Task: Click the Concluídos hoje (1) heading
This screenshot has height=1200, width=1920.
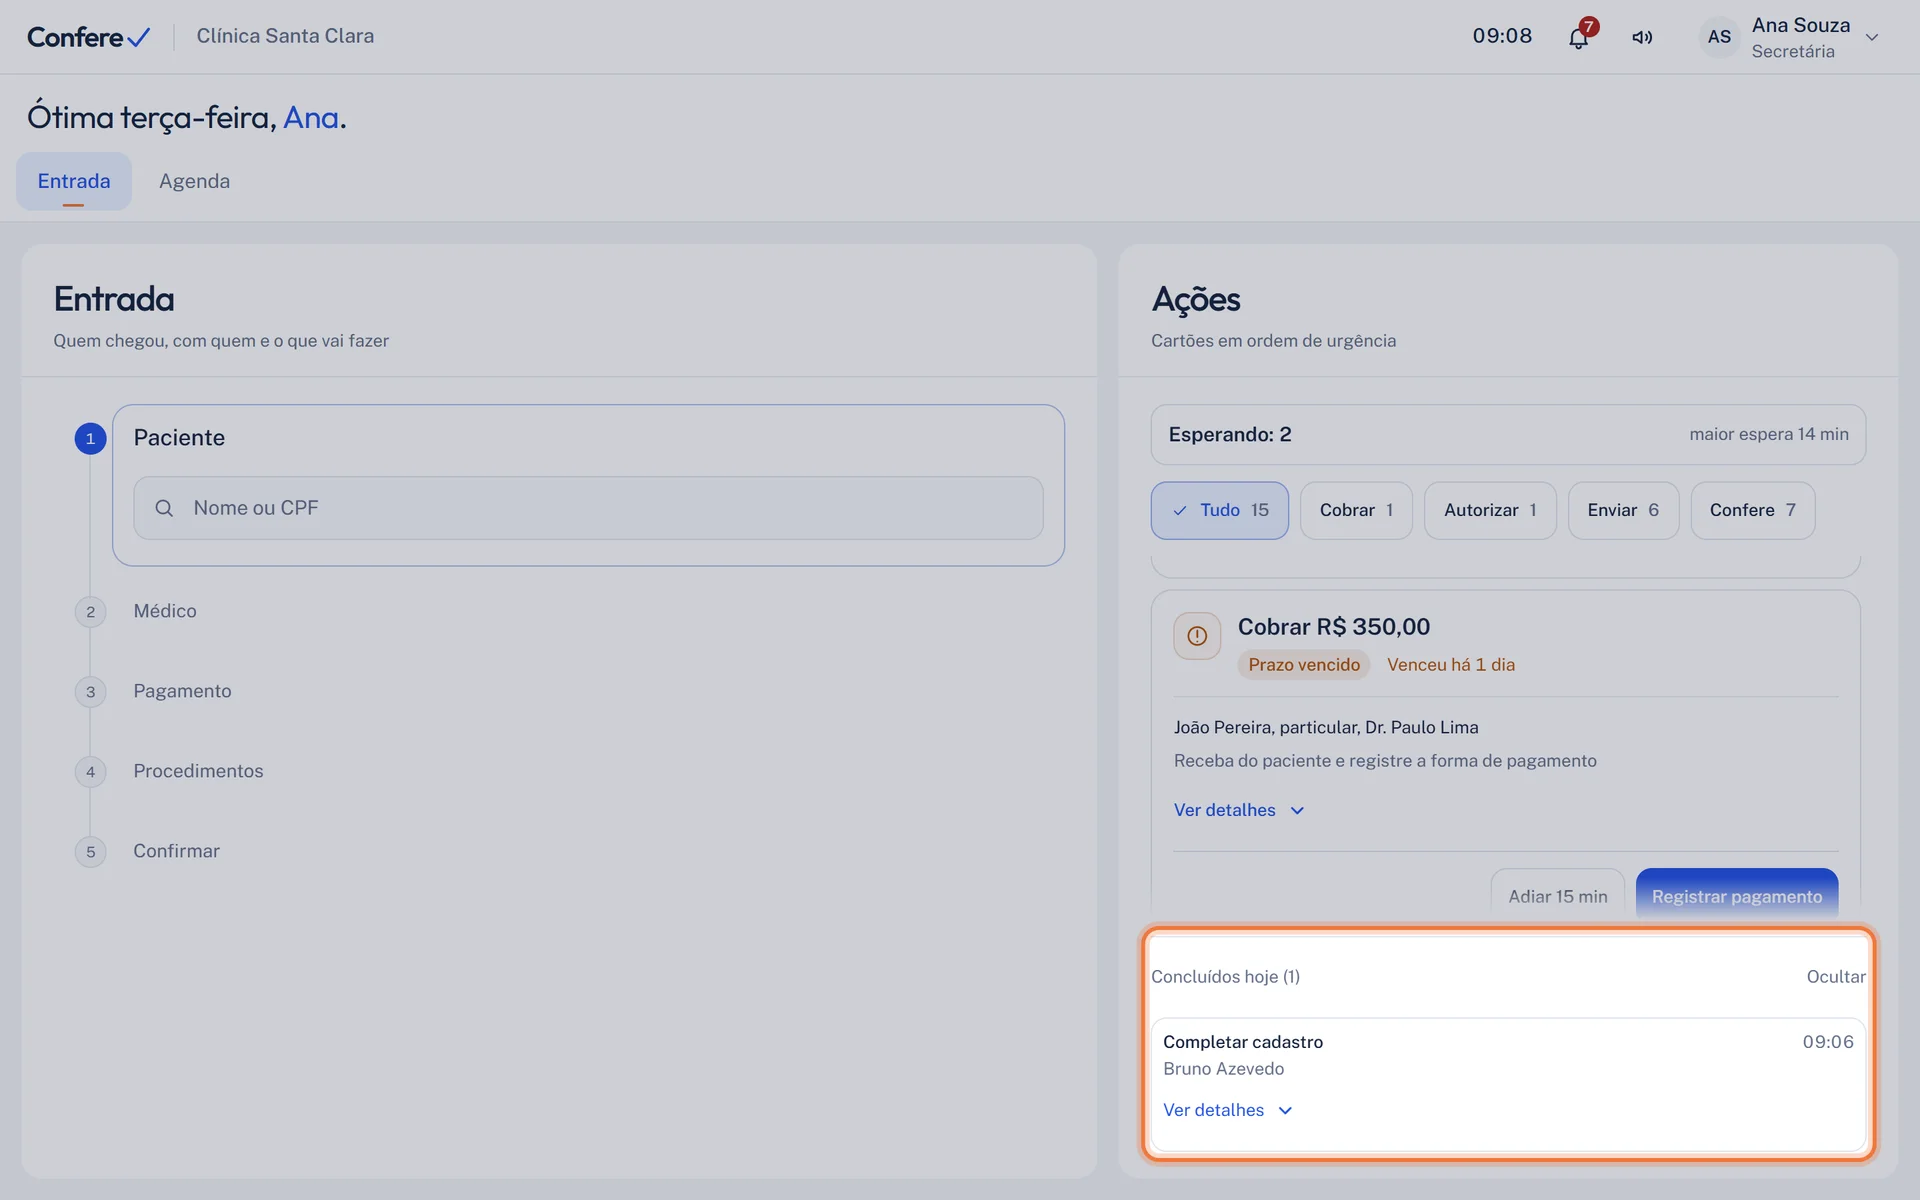Action: click(1225, 976)
